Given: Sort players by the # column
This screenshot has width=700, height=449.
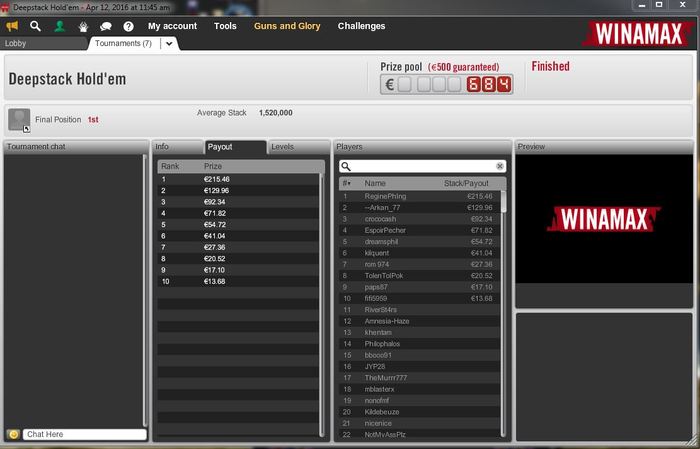Looking at the screenshot, I should click(346, 183).
